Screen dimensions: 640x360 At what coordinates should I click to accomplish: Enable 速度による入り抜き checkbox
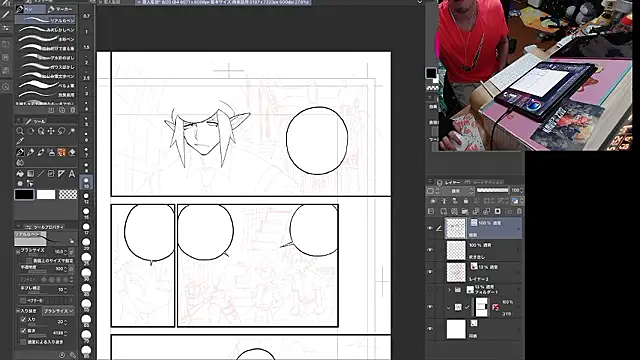point(23,342)
